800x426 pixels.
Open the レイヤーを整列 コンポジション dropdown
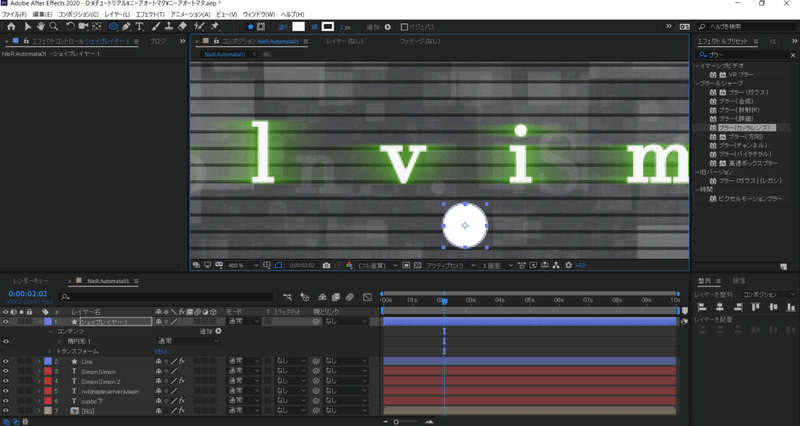point(768,295)
